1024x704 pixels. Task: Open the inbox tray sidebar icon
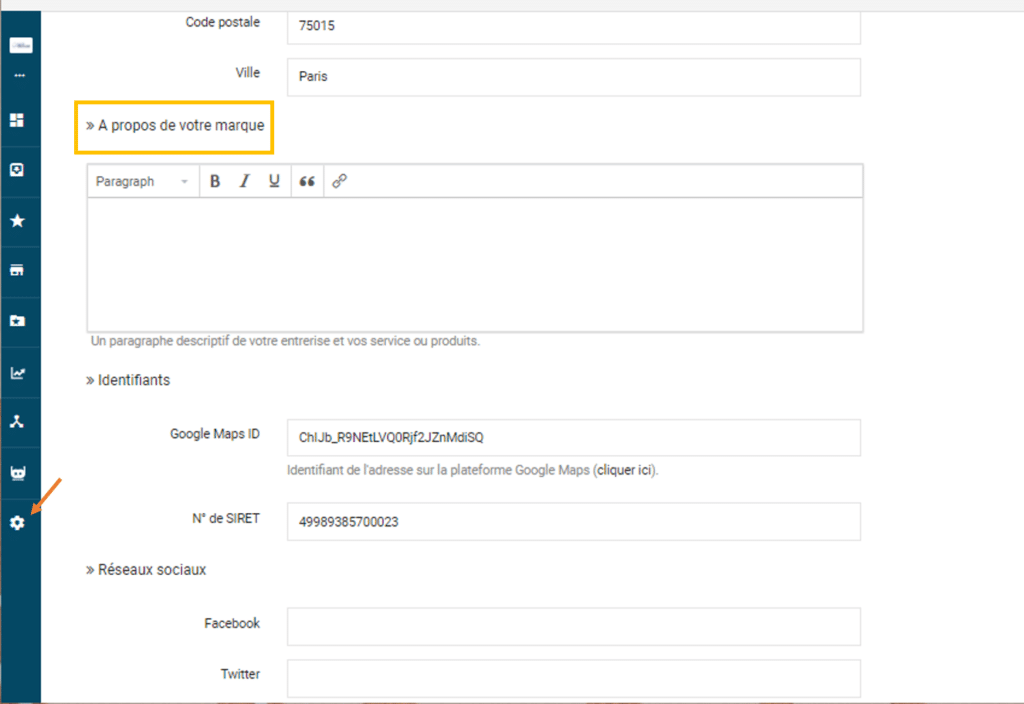coord(17,170)
